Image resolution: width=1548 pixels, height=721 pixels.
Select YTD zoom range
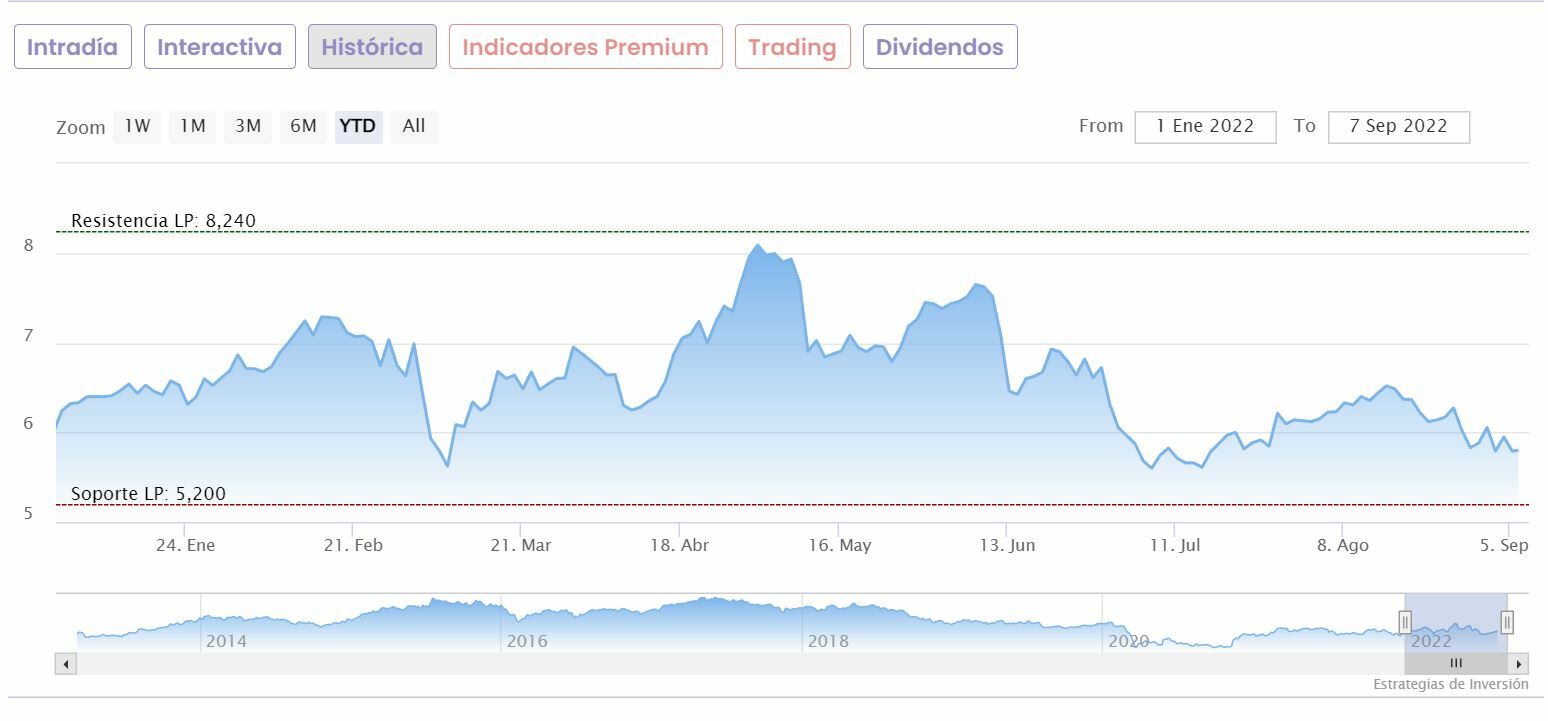click(x=358, y=126)
